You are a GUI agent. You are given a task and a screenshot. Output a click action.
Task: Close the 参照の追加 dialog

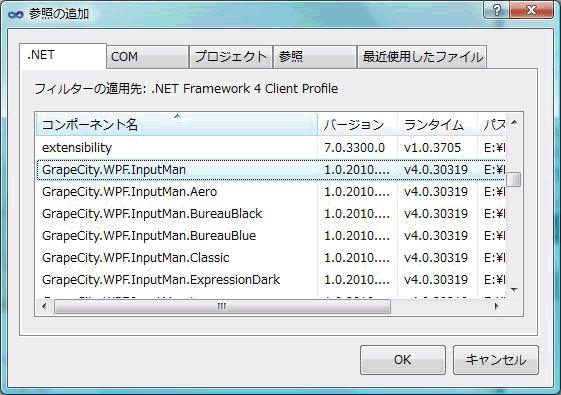(x=531, y=10)
